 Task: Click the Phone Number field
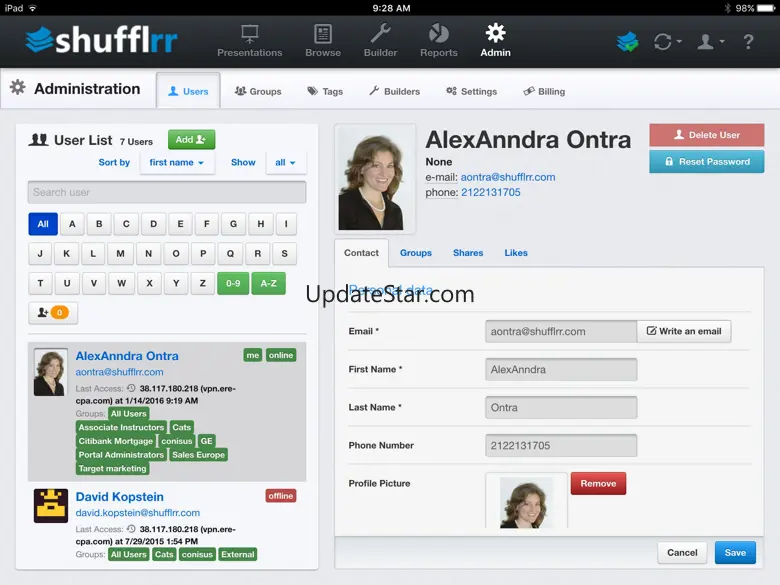pyautogui.click(x=561, y=445)
